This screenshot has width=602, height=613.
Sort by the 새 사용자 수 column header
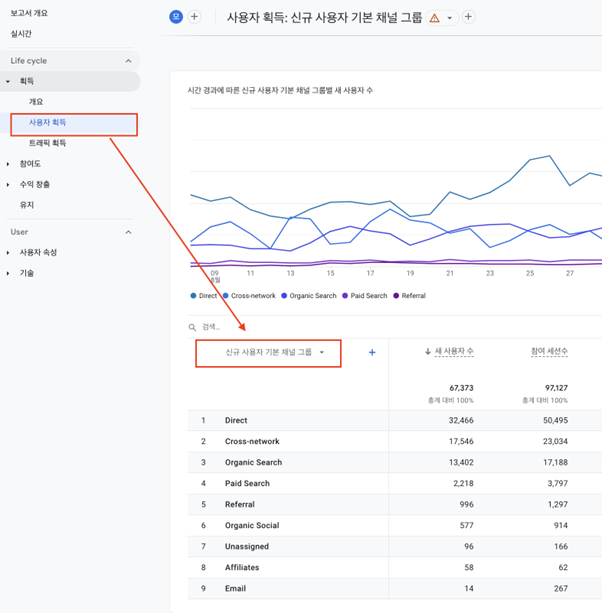tap(454, 351)
